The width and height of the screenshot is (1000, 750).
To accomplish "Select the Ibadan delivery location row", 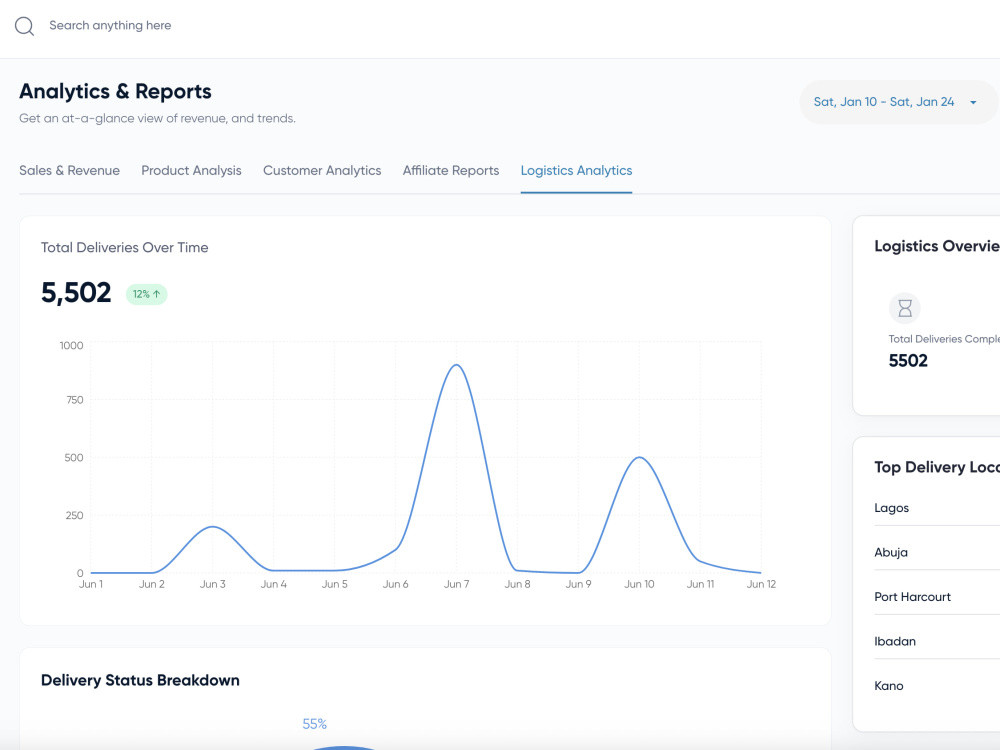I will click(x=936, y=642).
